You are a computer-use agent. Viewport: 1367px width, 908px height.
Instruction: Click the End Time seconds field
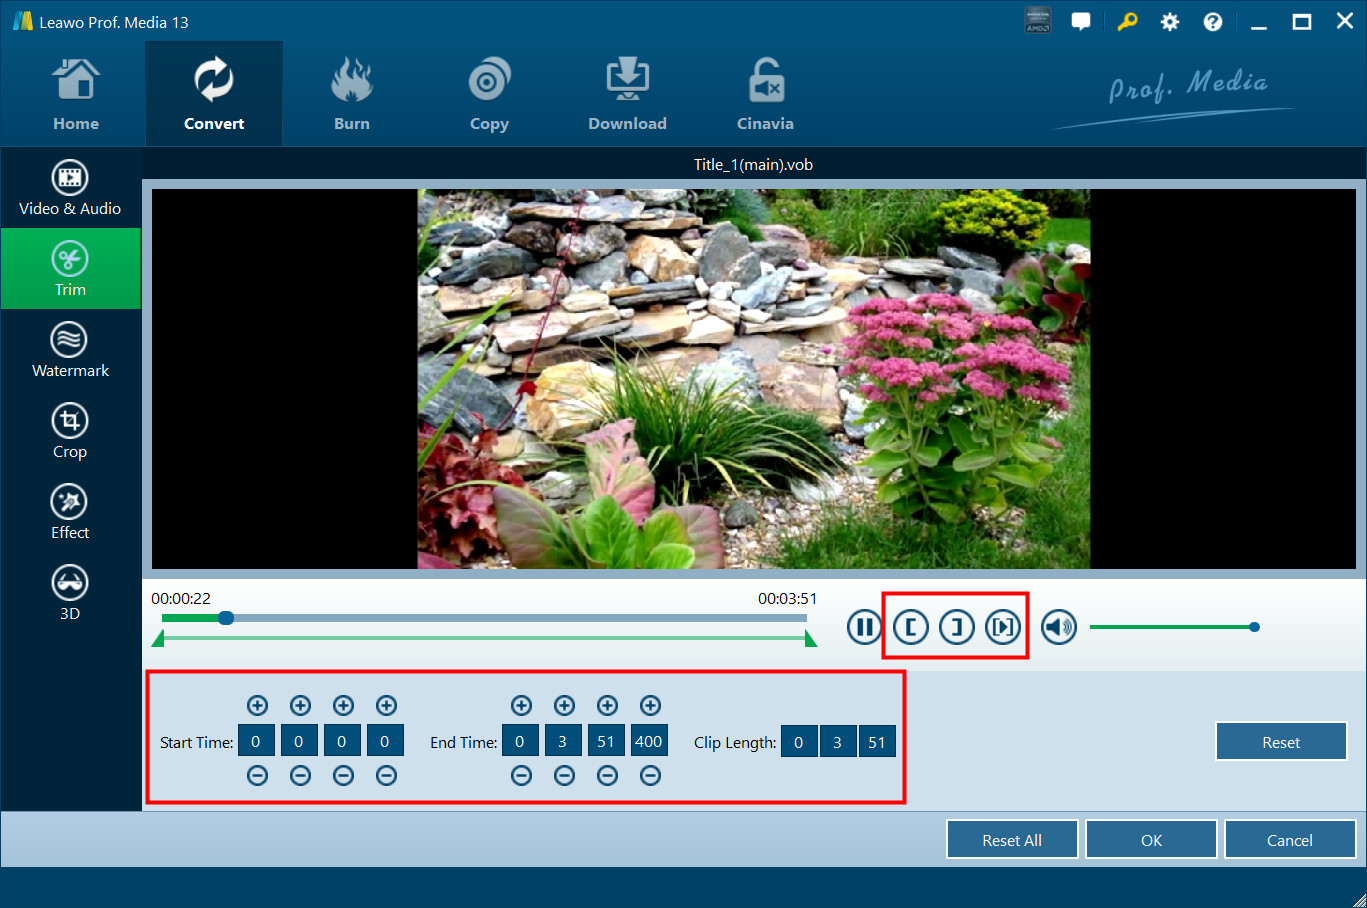[606, 742]
